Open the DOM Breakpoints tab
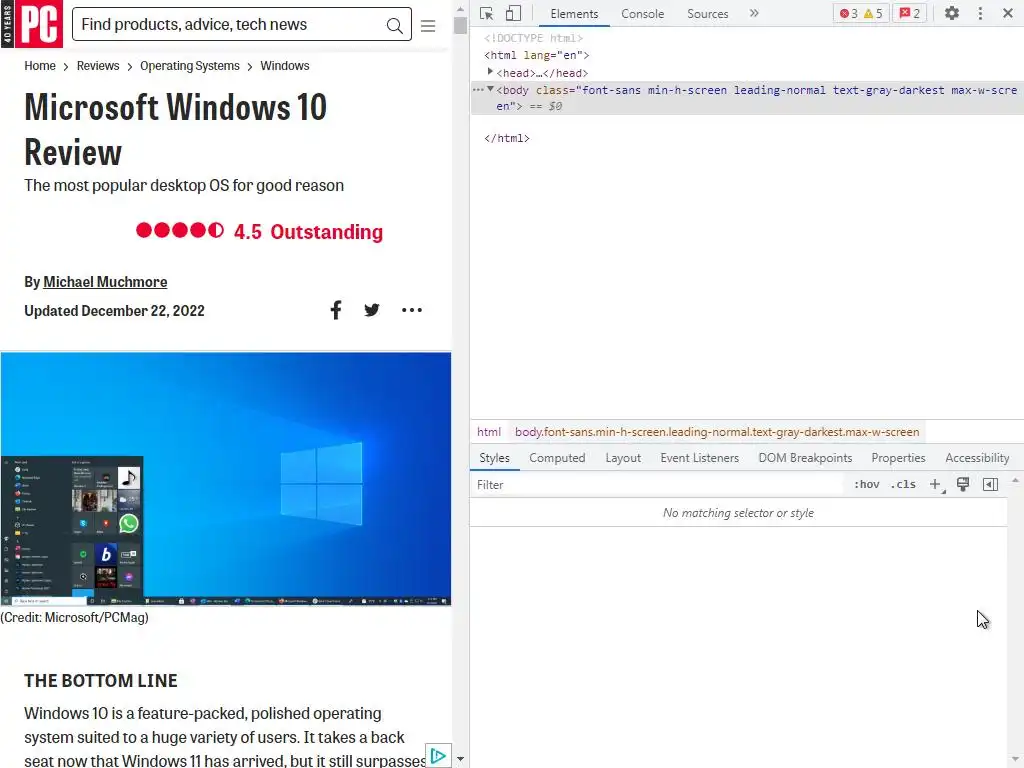 [x=805, y=458]
